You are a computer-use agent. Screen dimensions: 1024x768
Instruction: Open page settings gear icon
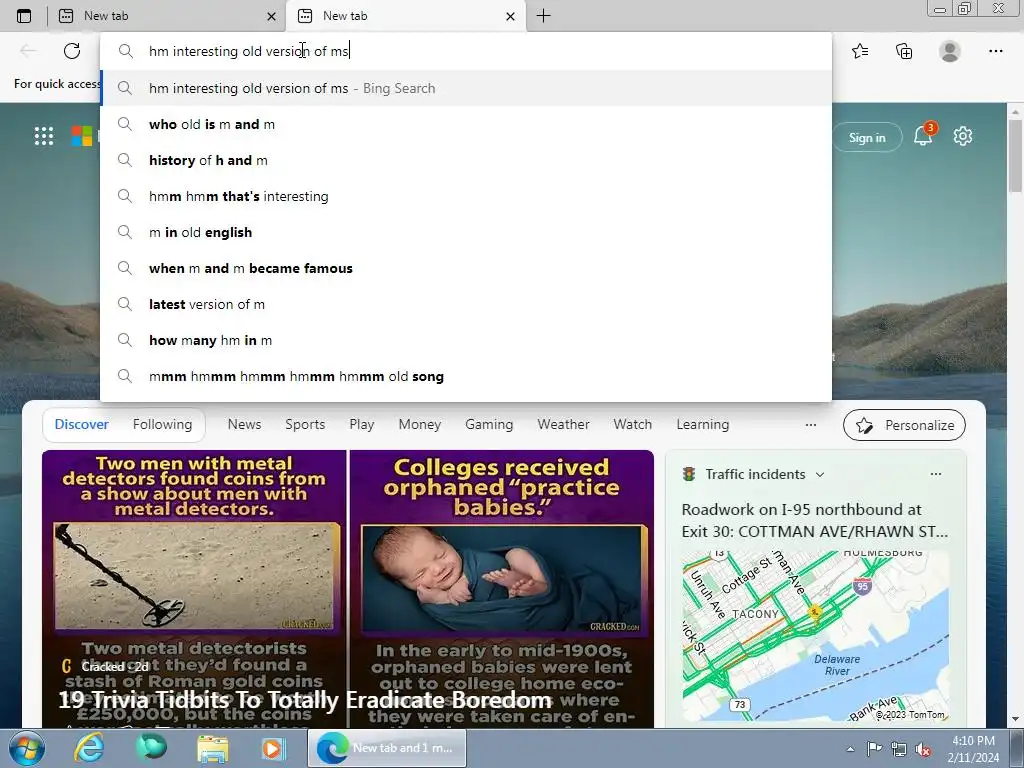pos(963,136)
